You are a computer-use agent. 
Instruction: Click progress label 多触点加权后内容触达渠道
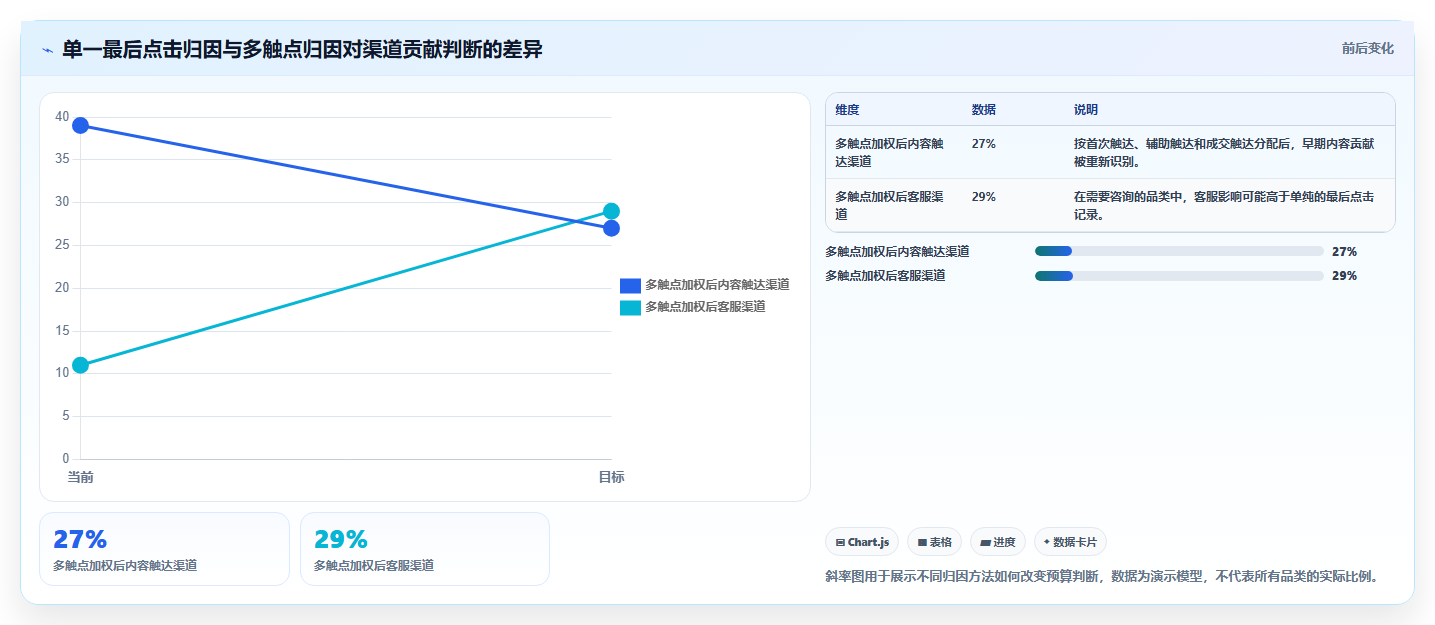897,251
